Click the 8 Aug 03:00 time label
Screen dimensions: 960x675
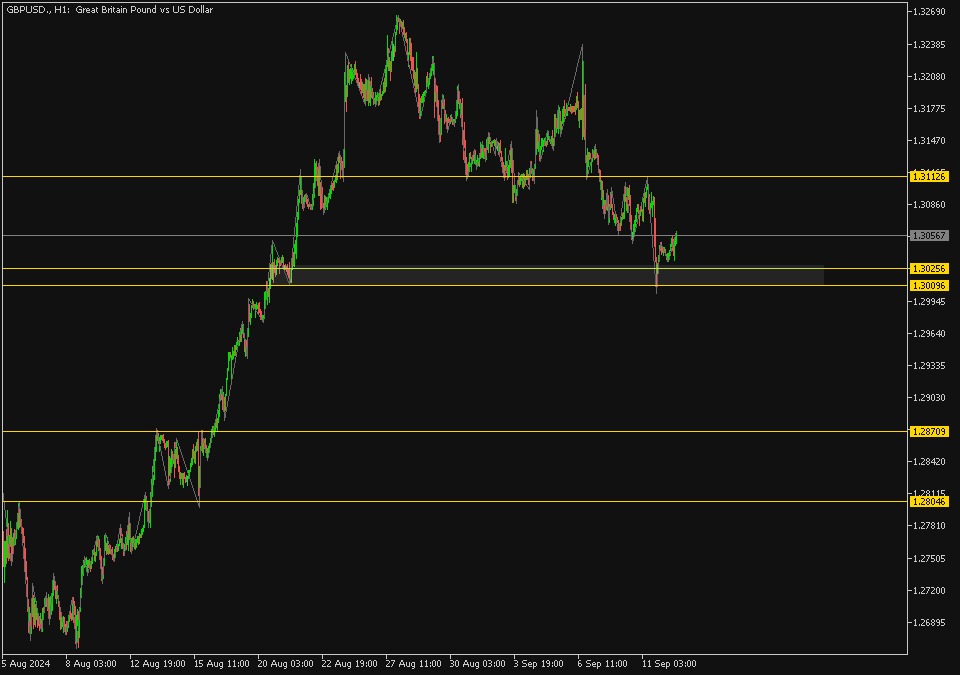(x=91, y=663)
